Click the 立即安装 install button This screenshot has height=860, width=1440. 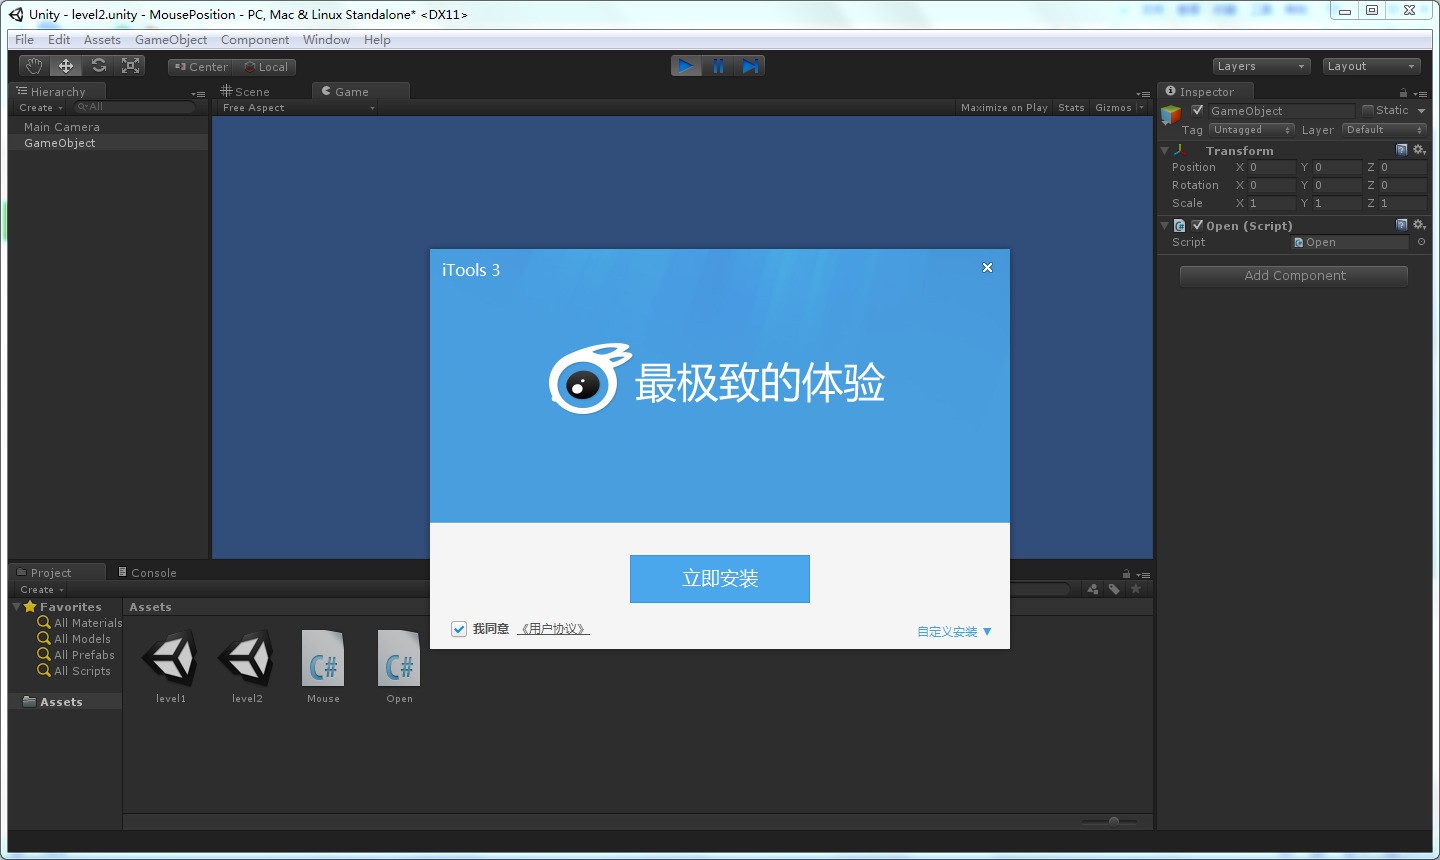719,578
